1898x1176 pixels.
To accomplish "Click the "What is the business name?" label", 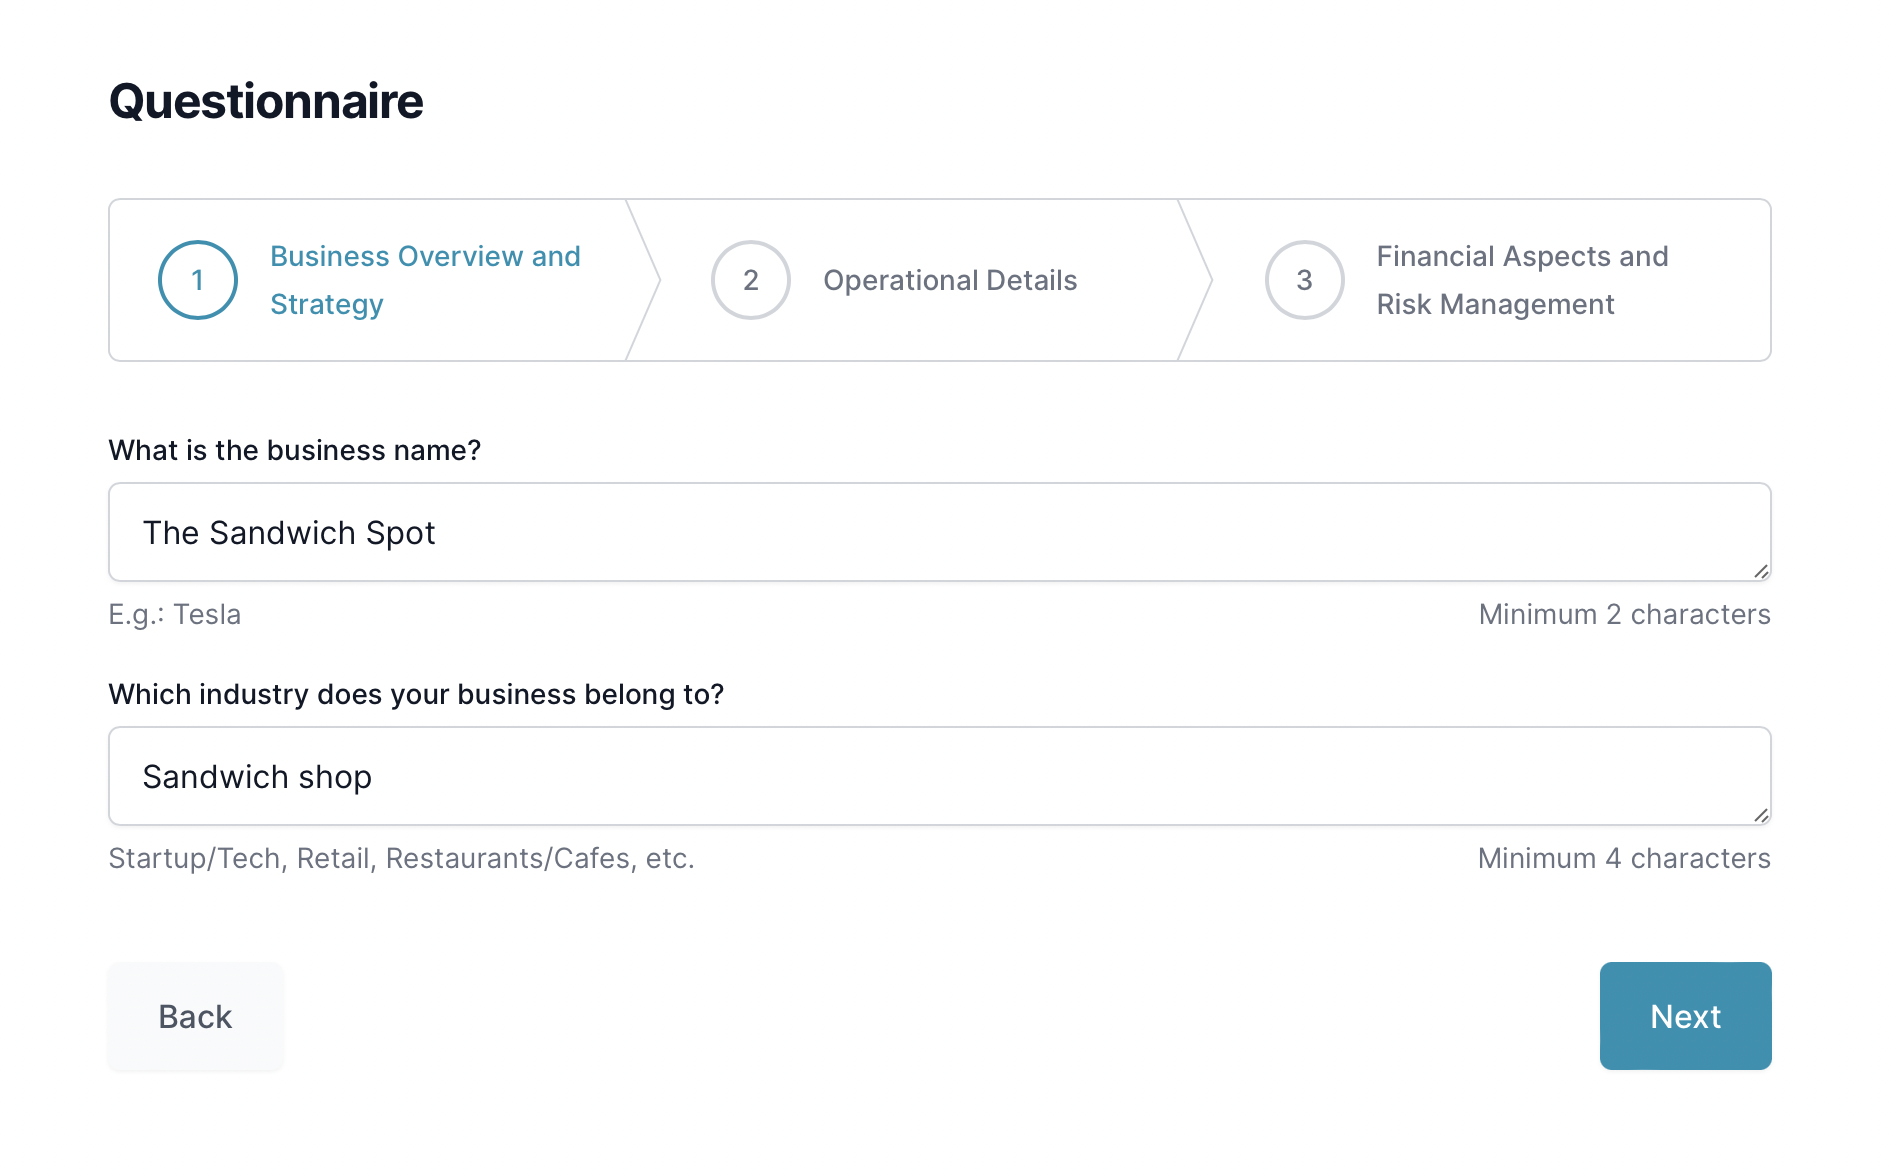I will (x=294, y=450).
